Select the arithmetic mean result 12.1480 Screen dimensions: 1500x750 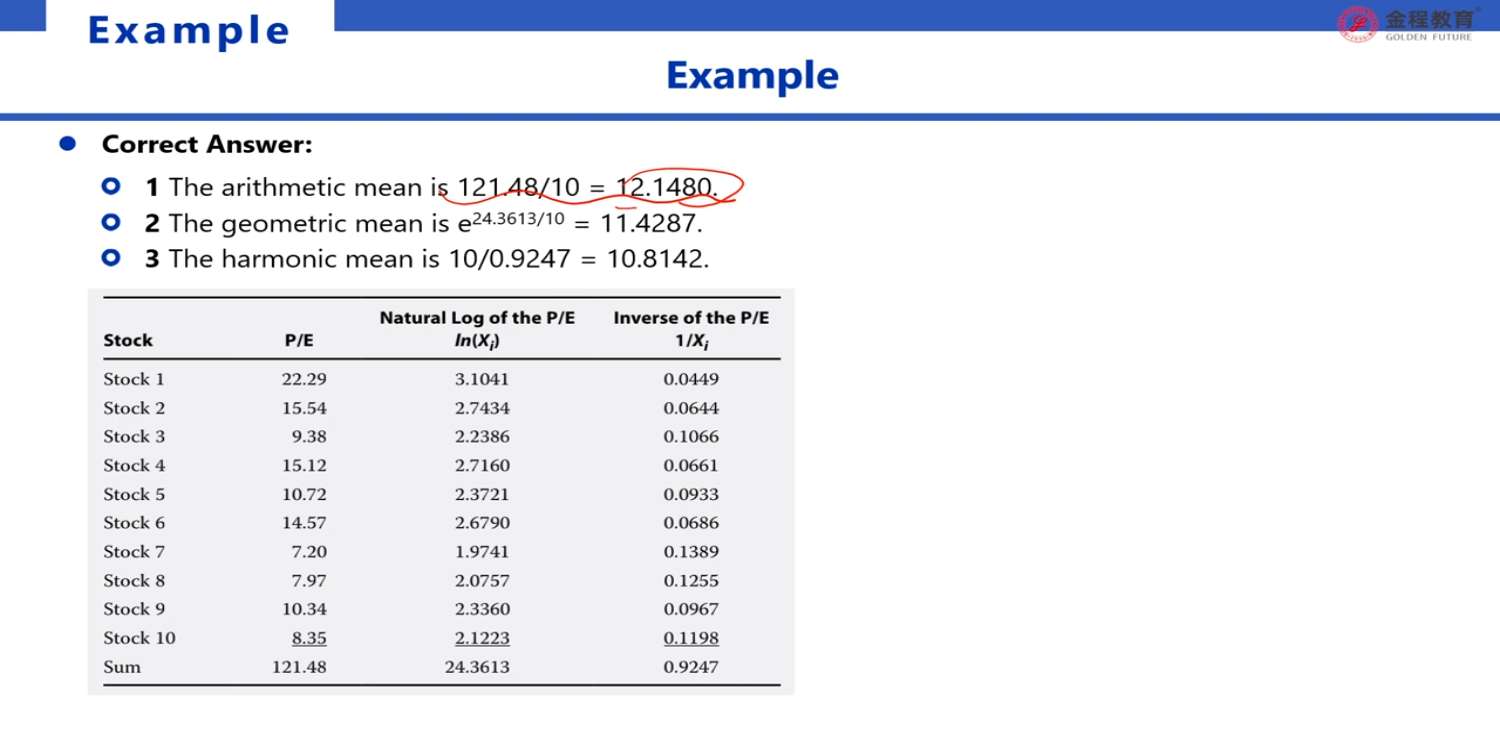[666, 187]
